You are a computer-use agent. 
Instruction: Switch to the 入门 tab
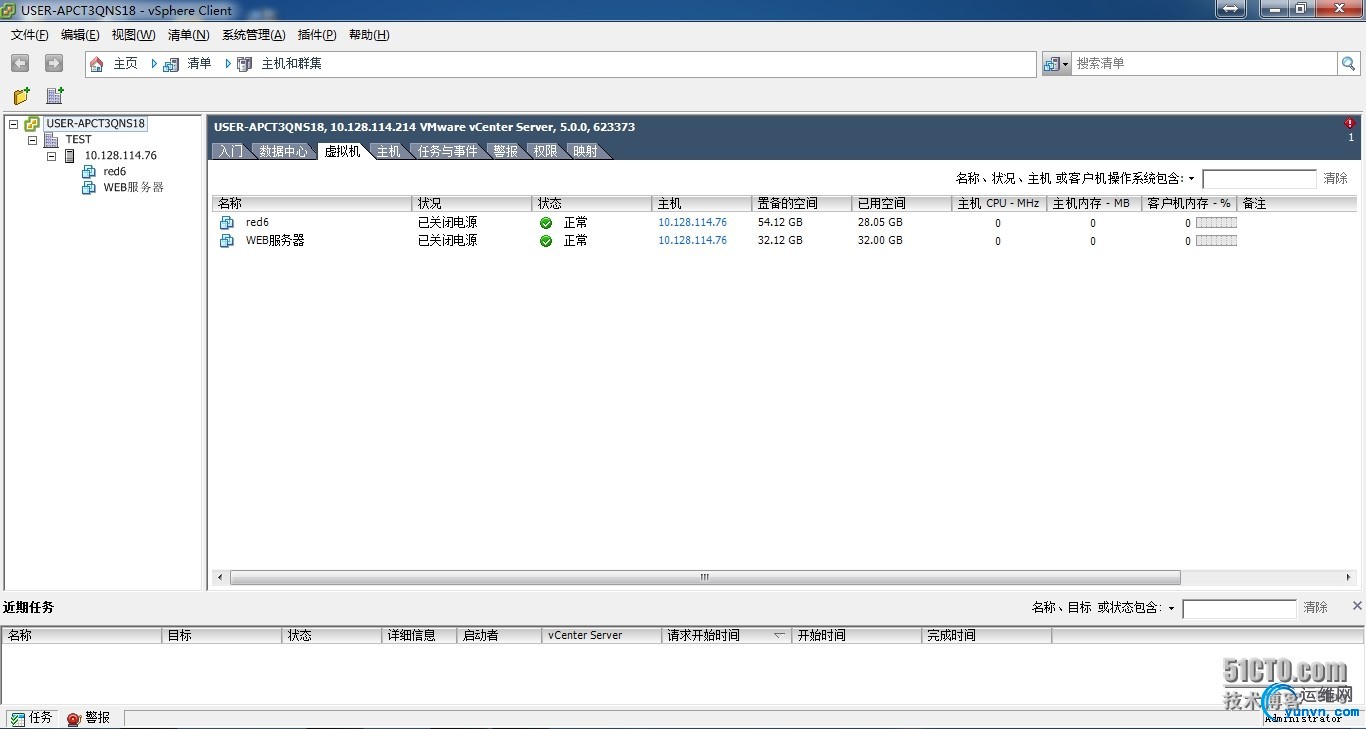[x=230, y=152]
